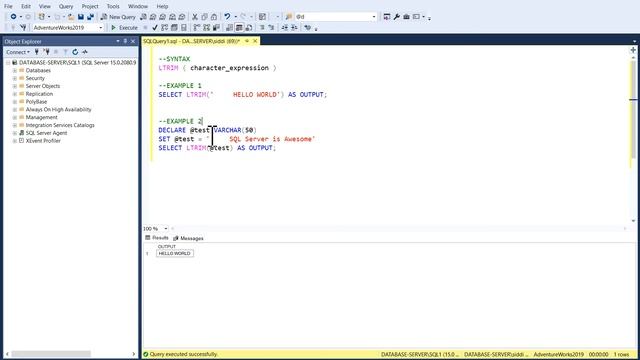Viewport: 640px width, 360px height.
Task: Click the 'Query executed successfully.' status text
Action: click(184, 354)
